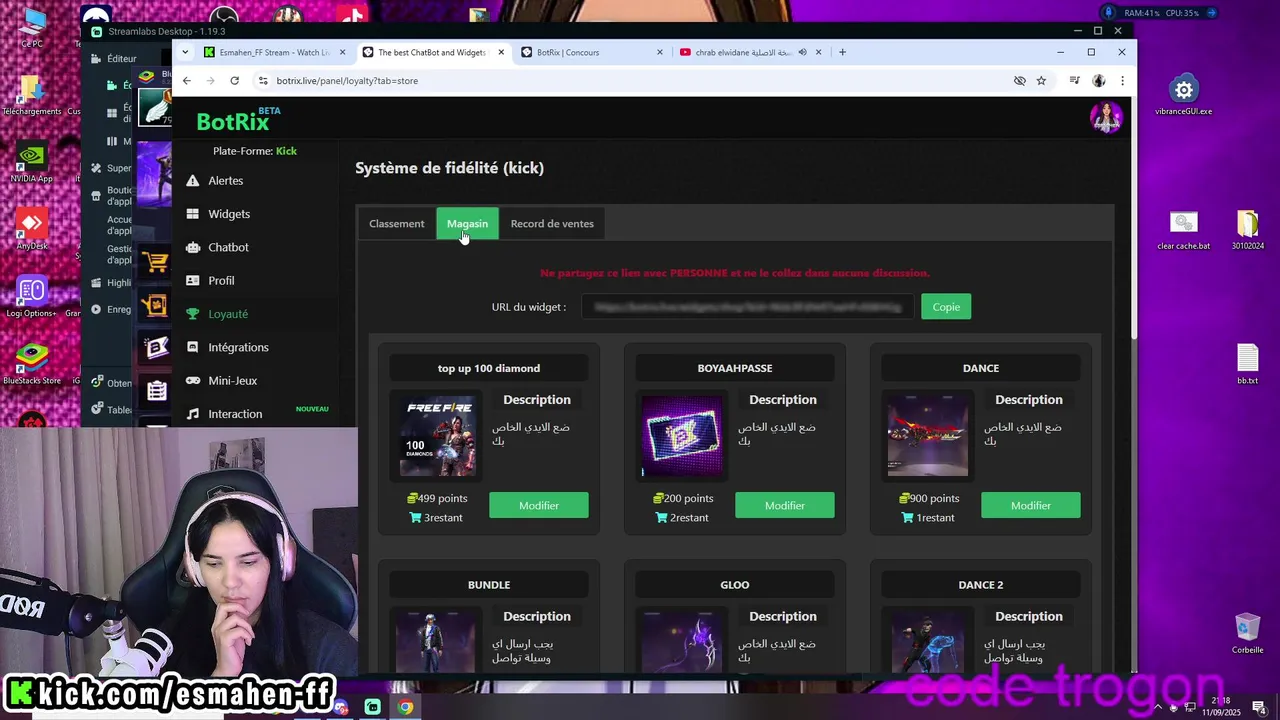Open taskbar notification center
The width and height of the screenshot is (1280, 720).
(x=1262, y=707)
